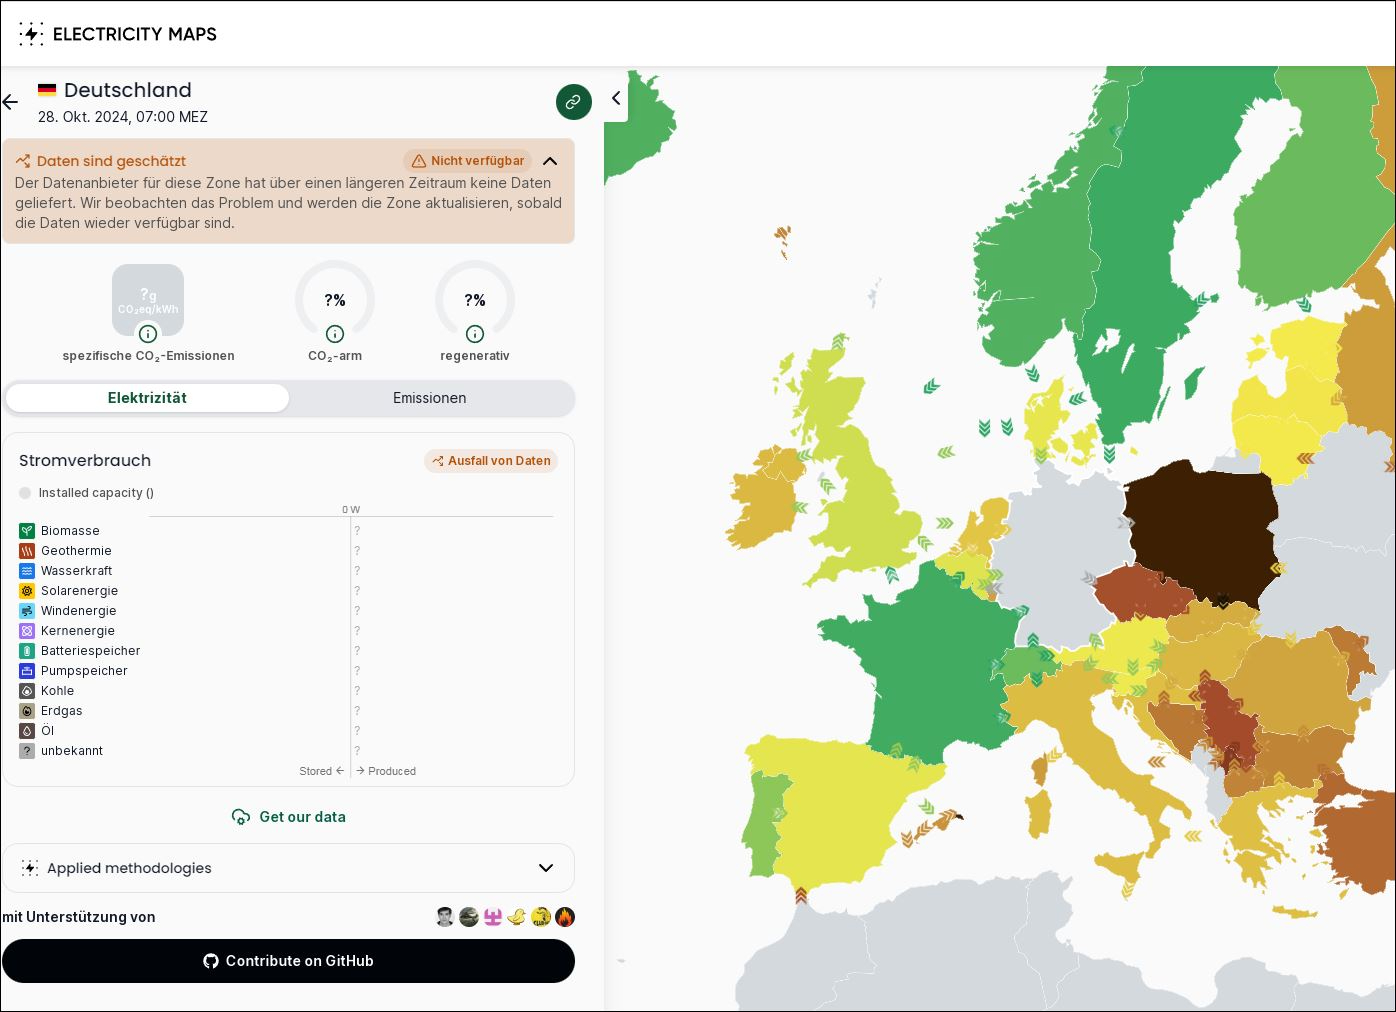The width and height of the screenshot is (1396, 1012).
Task: Select Spain on the map
Action: point(840,810)
